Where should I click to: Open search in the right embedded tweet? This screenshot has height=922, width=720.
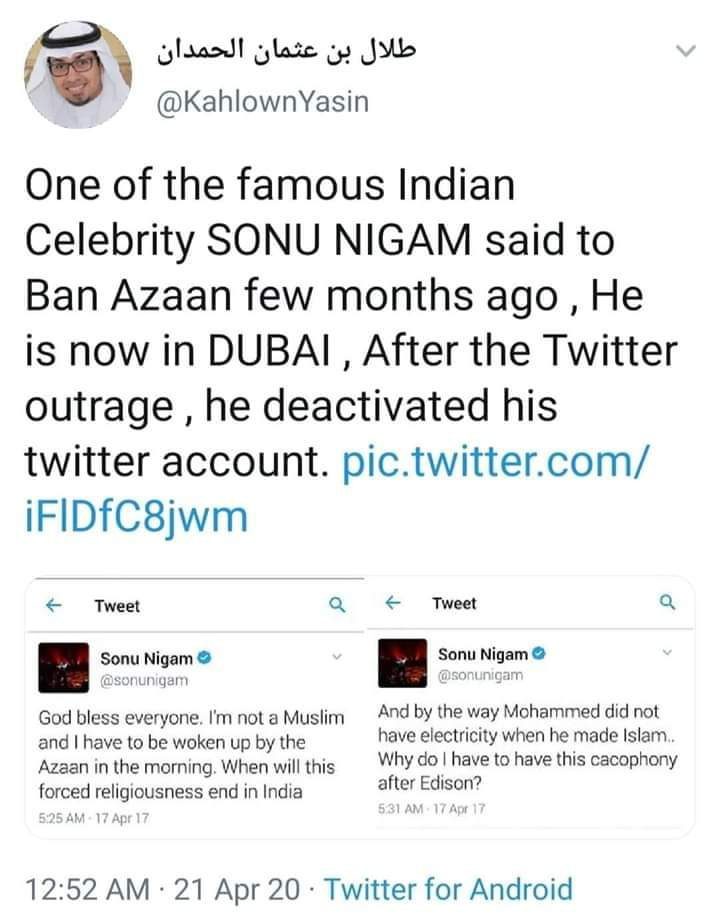667,601
